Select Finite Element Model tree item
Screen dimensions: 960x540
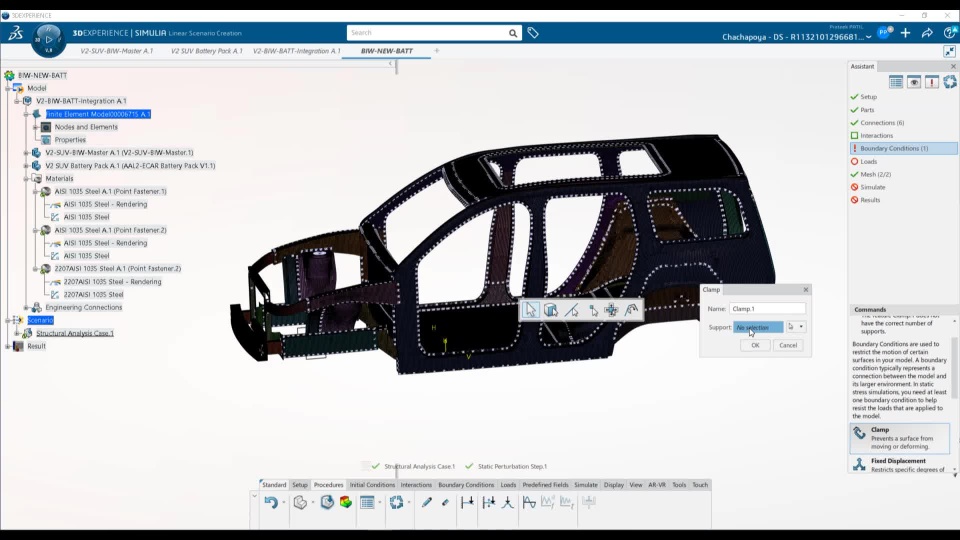pos(98,114)
